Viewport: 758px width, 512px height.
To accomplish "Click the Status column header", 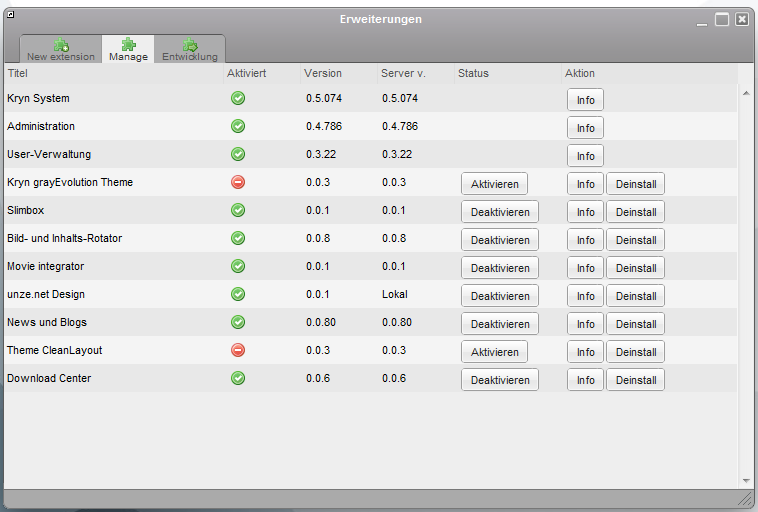I will (x=508, y=73).
